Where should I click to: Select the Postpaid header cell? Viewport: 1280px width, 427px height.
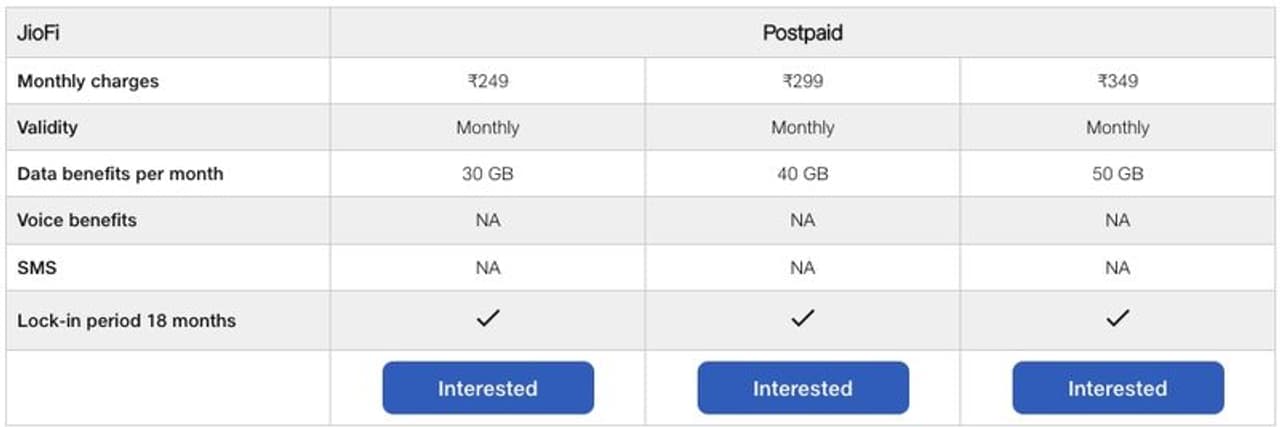point(803,33)
